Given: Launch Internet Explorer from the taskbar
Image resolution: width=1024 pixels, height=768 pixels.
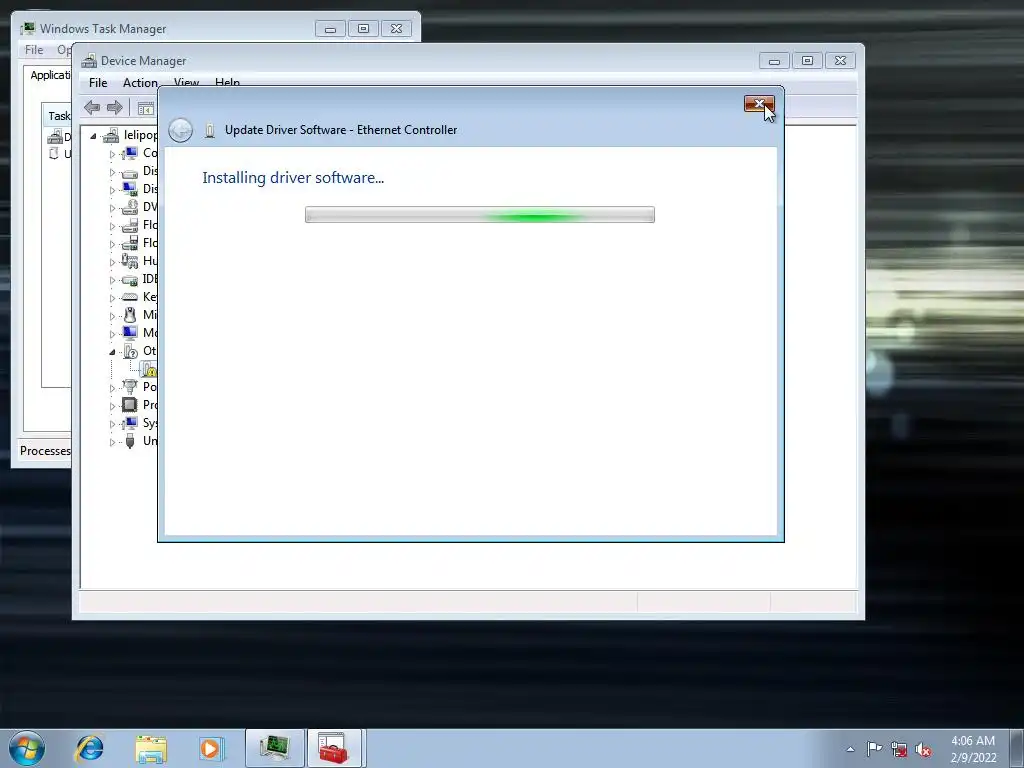Looking at the screenshot, I should click(x=89, y=748).
